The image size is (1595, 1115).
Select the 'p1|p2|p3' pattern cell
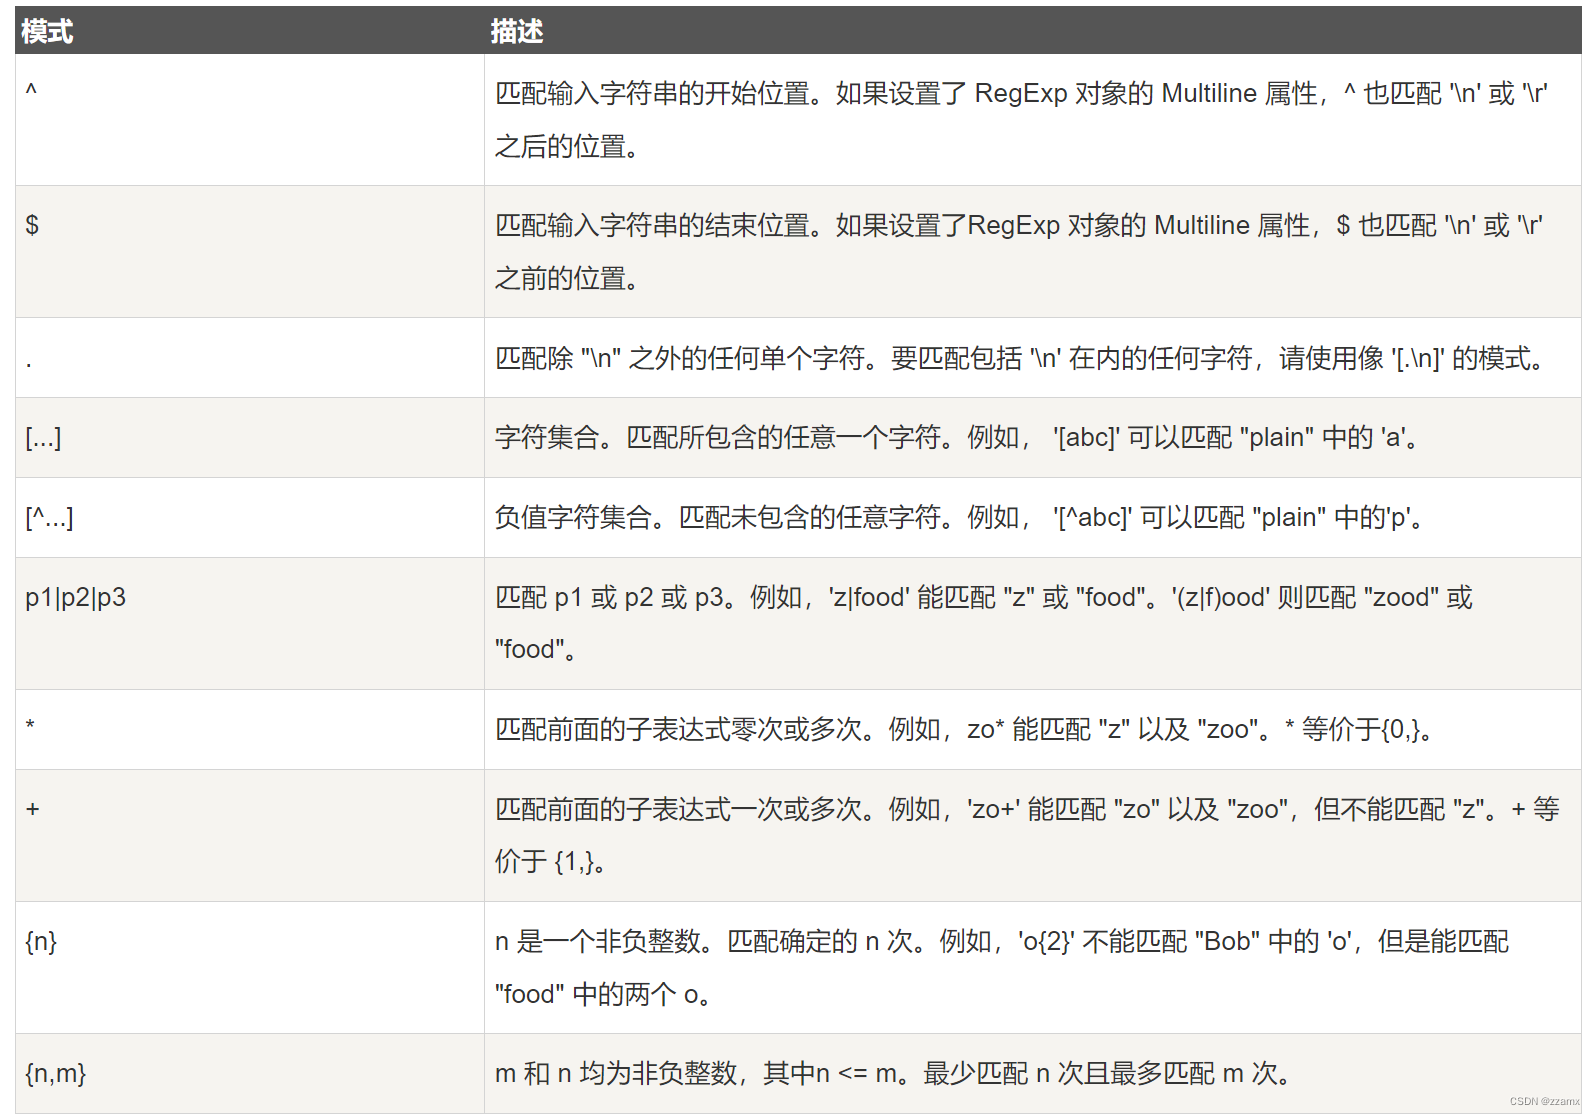pyautogui.click(x=250, y=624)
